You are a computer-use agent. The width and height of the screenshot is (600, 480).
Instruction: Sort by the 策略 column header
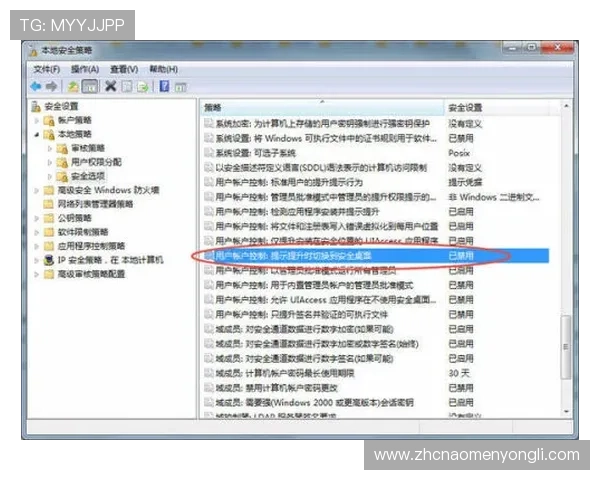[322, 108]
